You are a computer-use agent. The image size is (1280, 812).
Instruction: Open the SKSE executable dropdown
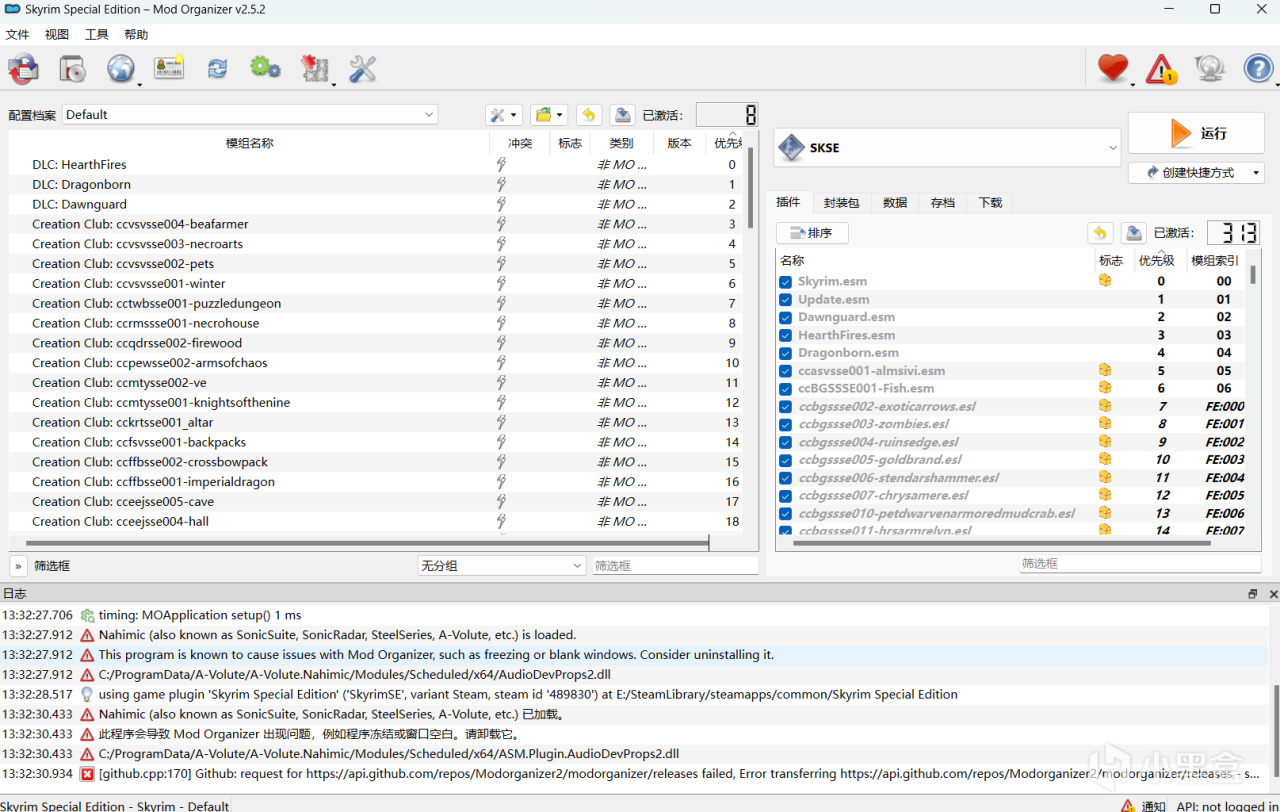click(947, 148)
